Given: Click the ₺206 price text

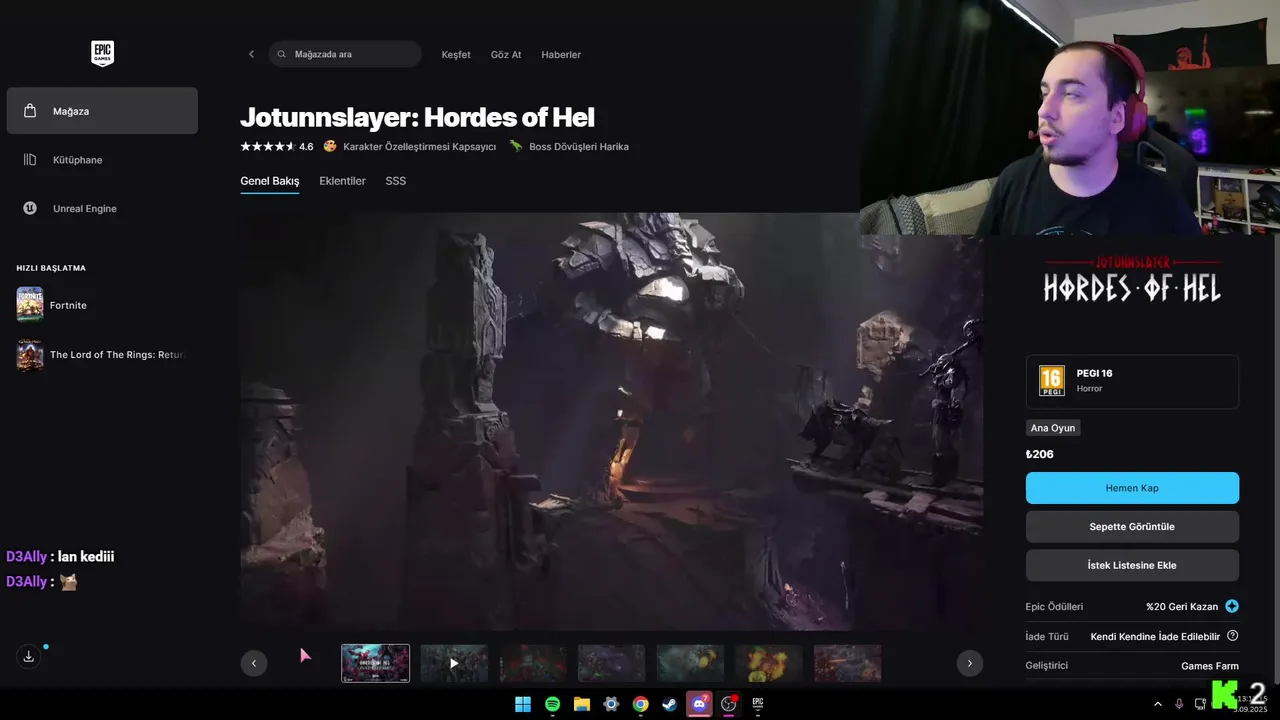Looking at the screenshot, I should pyautogui.click(x=1040, y=454).
